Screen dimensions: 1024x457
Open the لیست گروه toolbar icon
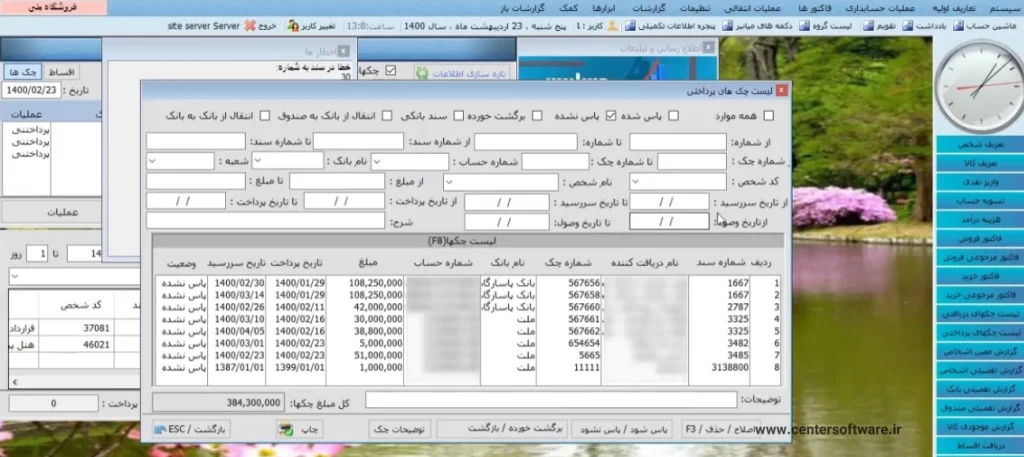point(805,26)
